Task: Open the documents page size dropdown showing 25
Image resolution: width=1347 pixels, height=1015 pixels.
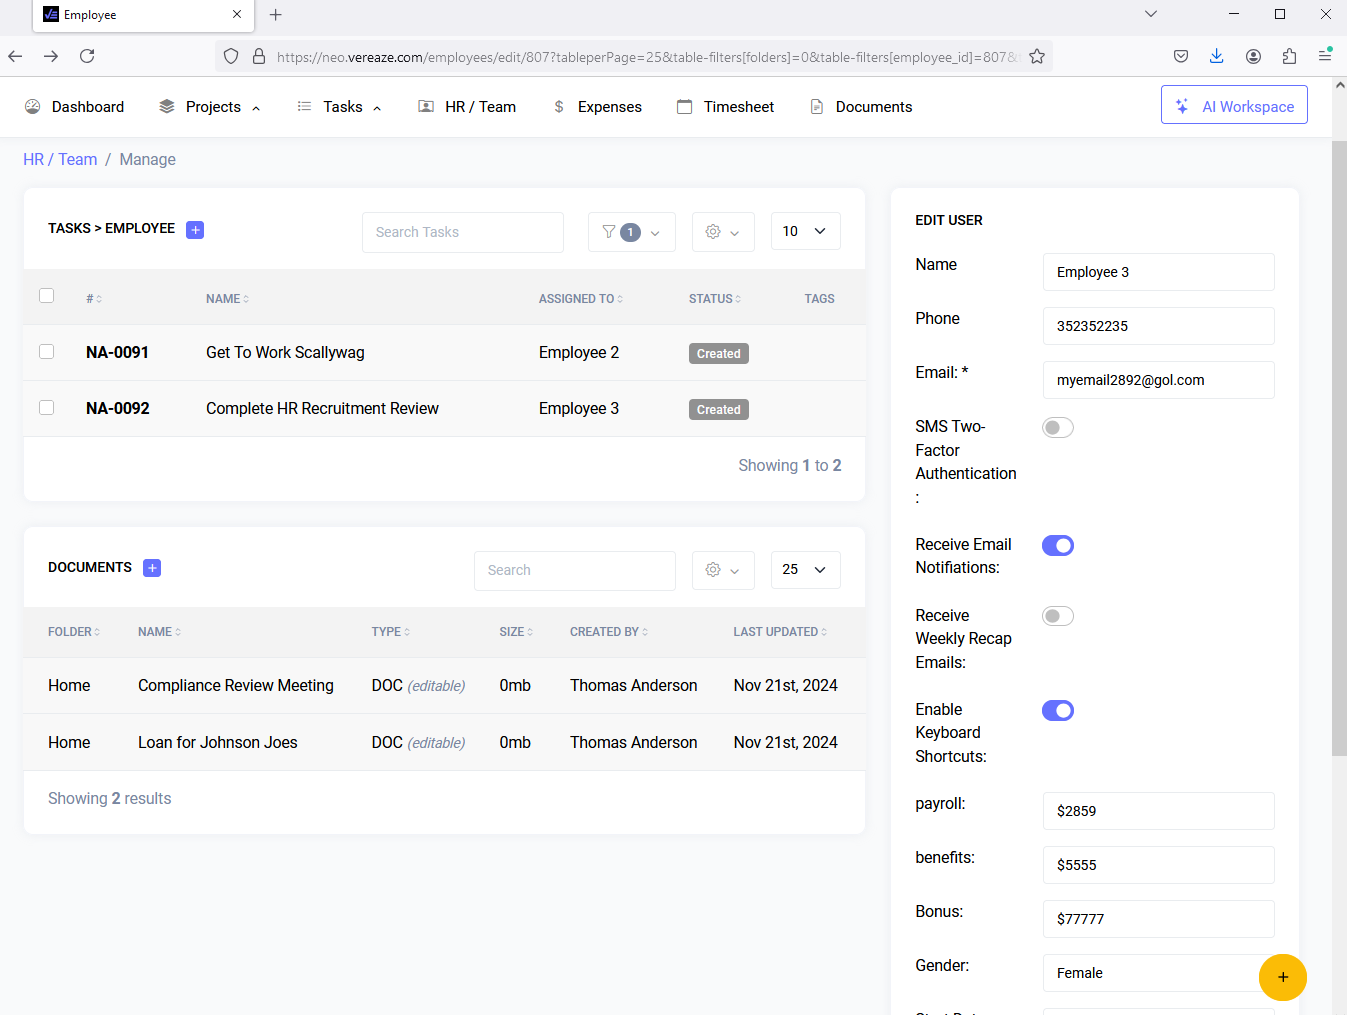Action: pyautogui.click(x=805, y=569)
